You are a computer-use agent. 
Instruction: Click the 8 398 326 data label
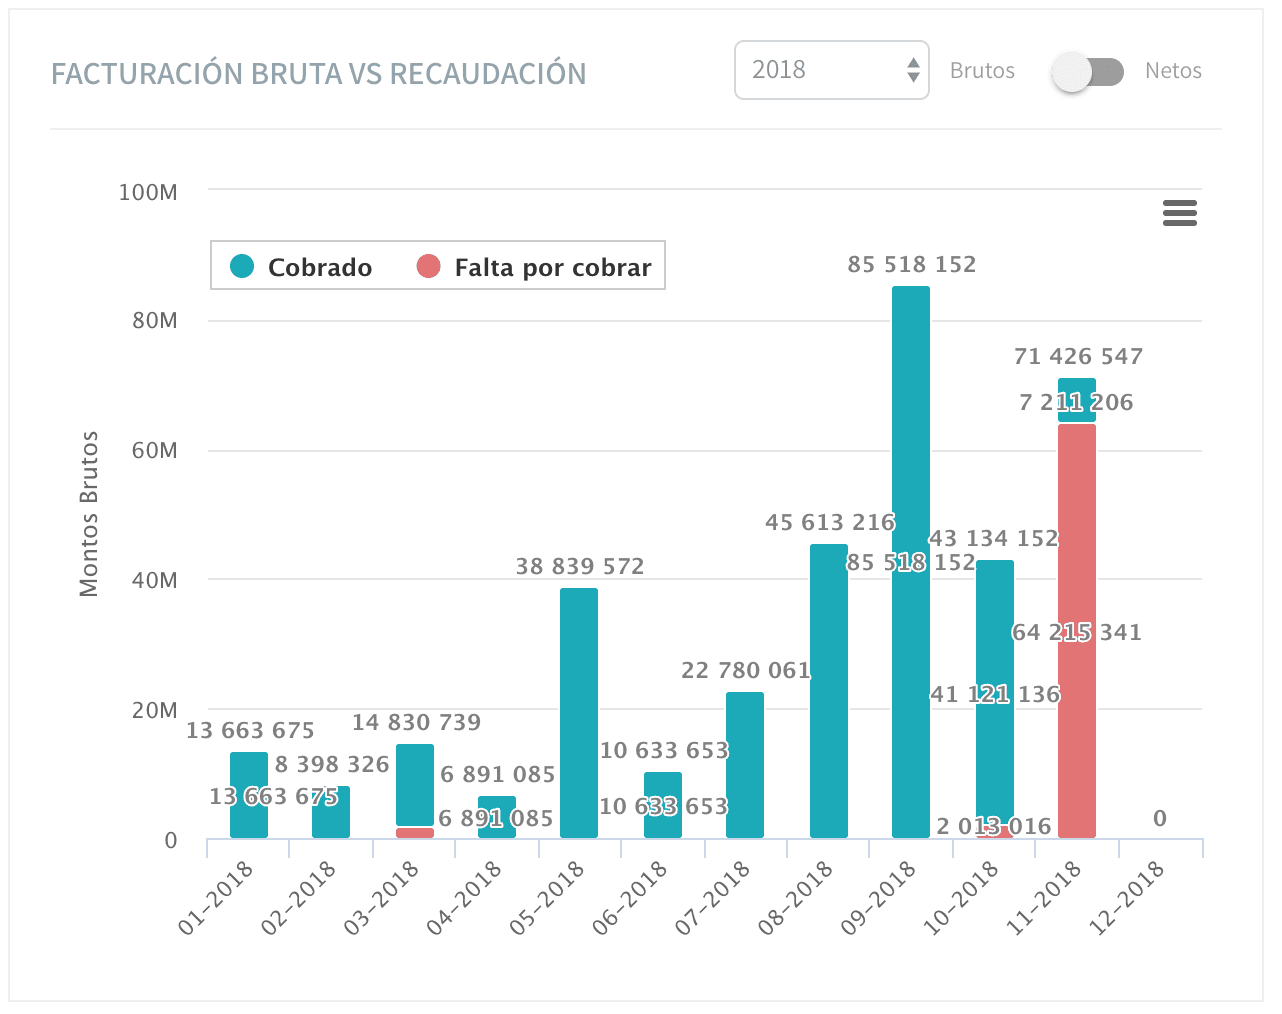[x=332, y=764]
